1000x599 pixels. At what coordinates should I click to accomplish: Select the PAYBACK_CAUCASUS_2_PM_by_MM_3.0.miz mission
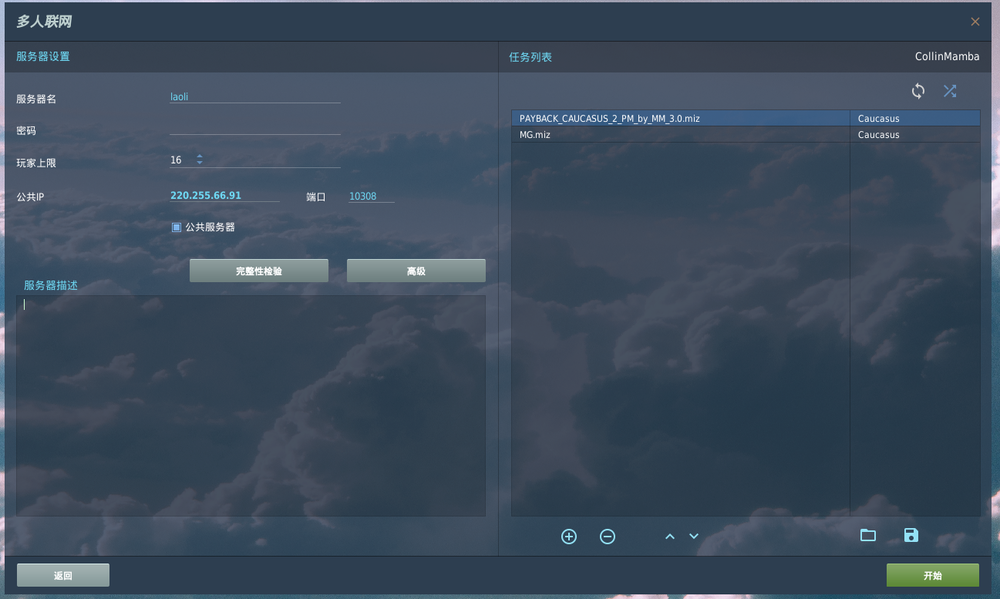(x=745, y=118)
